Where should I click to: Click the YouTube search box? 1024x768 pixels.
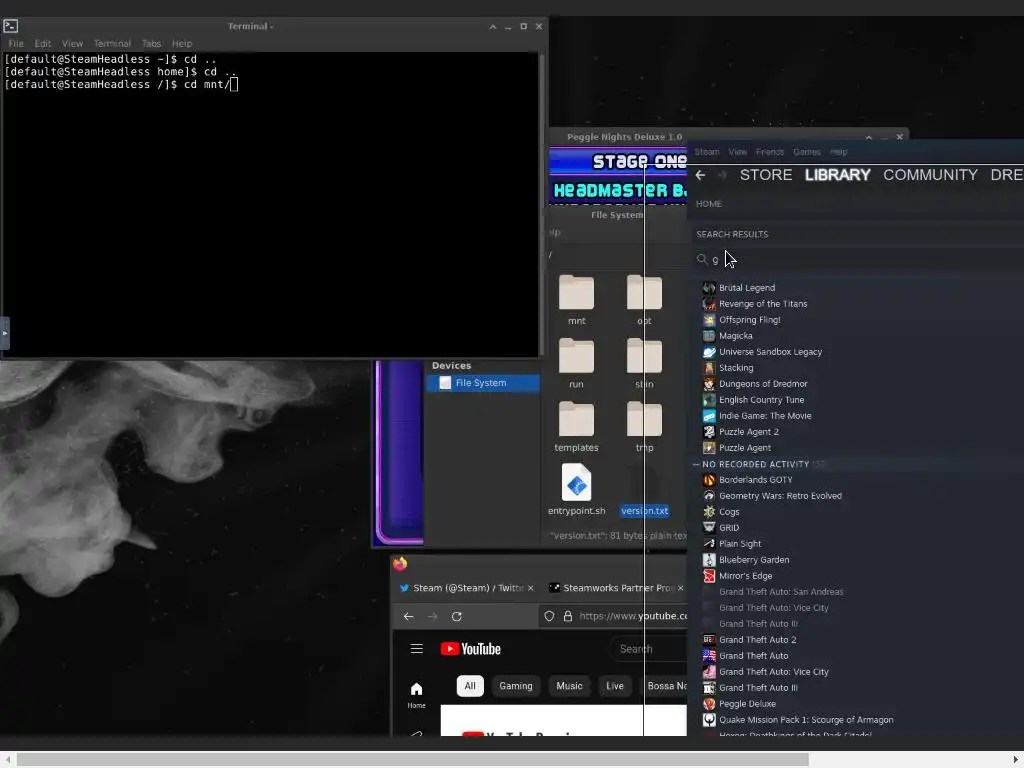[648, 649]
